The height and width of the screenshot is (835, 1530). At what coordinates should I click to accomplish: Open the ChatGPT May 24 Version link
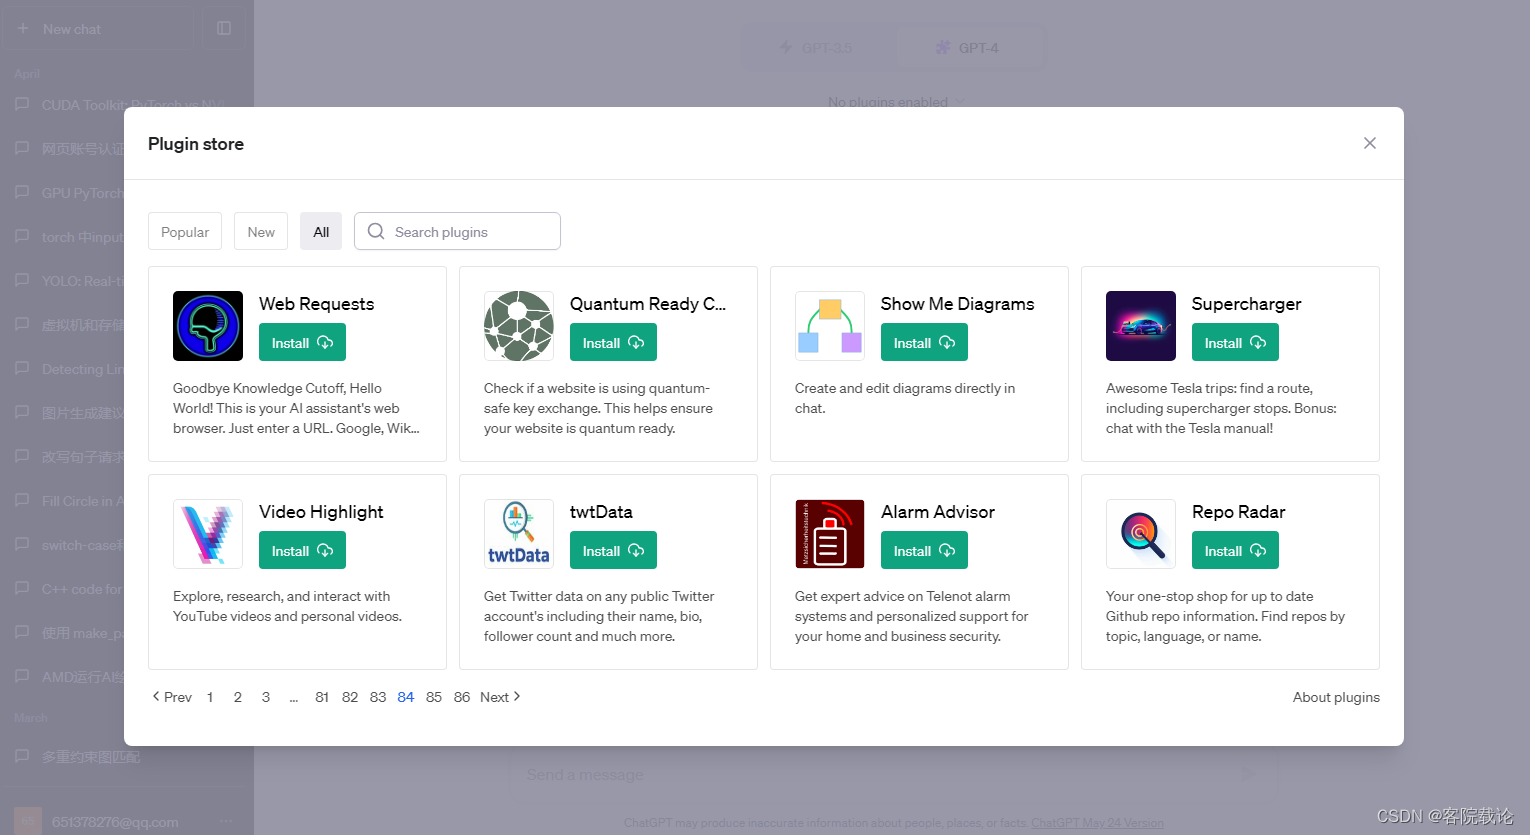1097,823
